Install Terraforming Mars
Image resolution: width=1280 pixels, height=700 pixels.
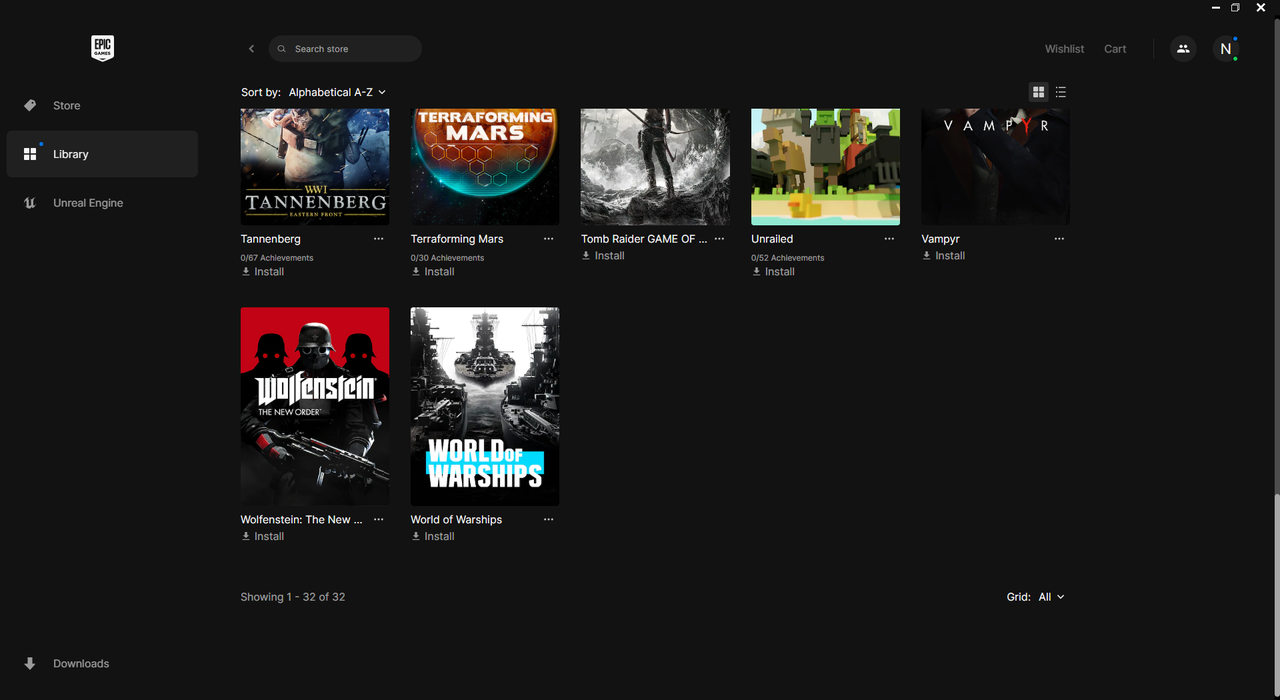433,272
